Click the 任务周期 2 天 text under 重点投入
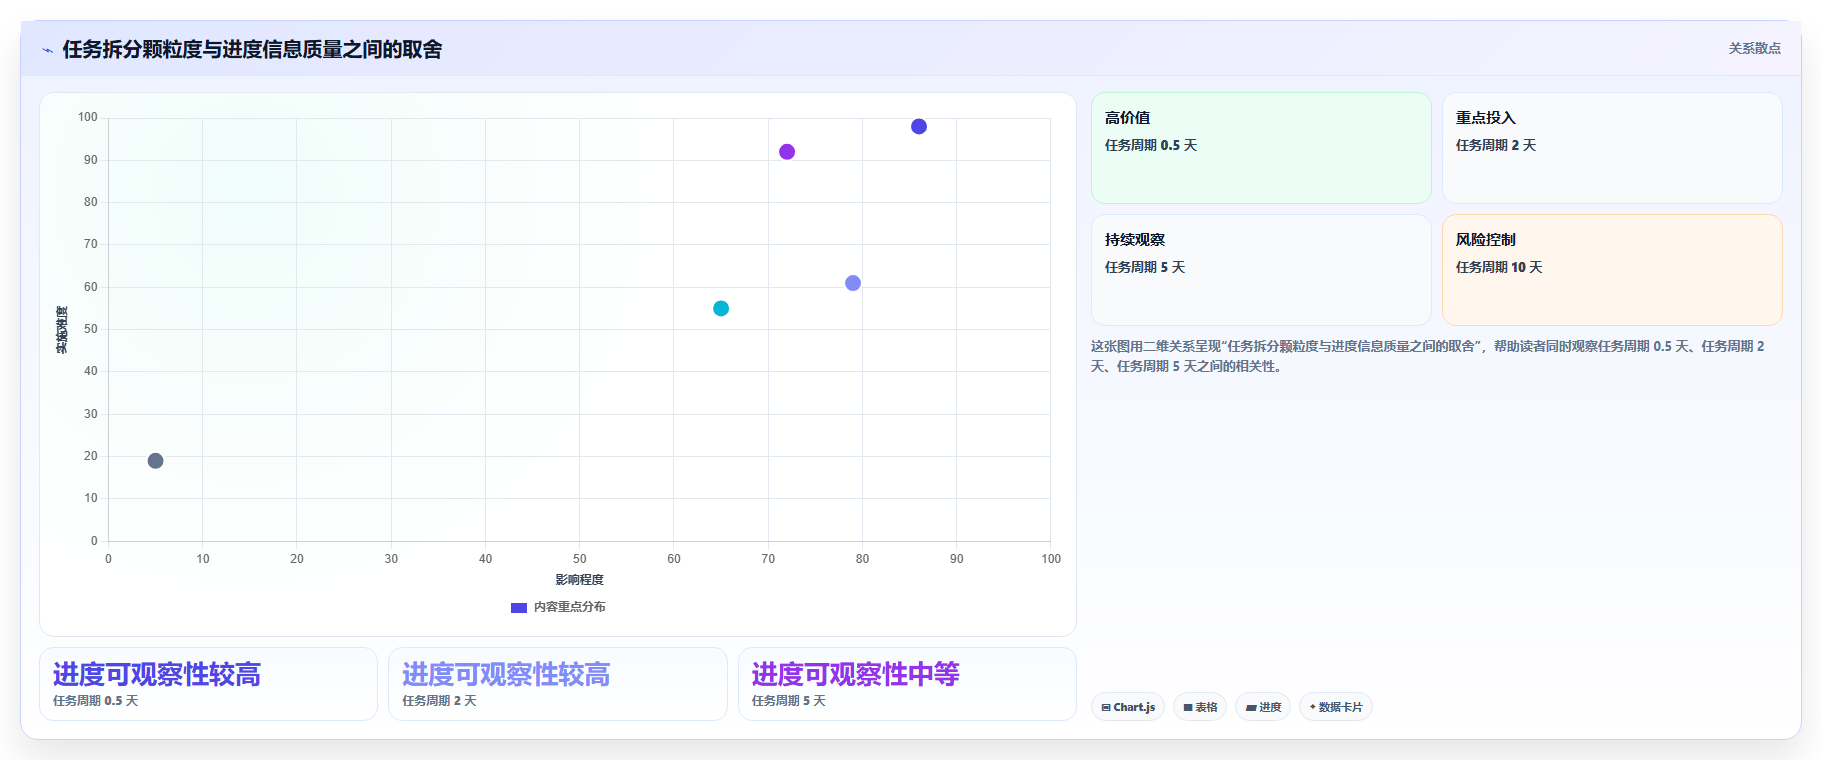1822x760 pixels. 1496,145
